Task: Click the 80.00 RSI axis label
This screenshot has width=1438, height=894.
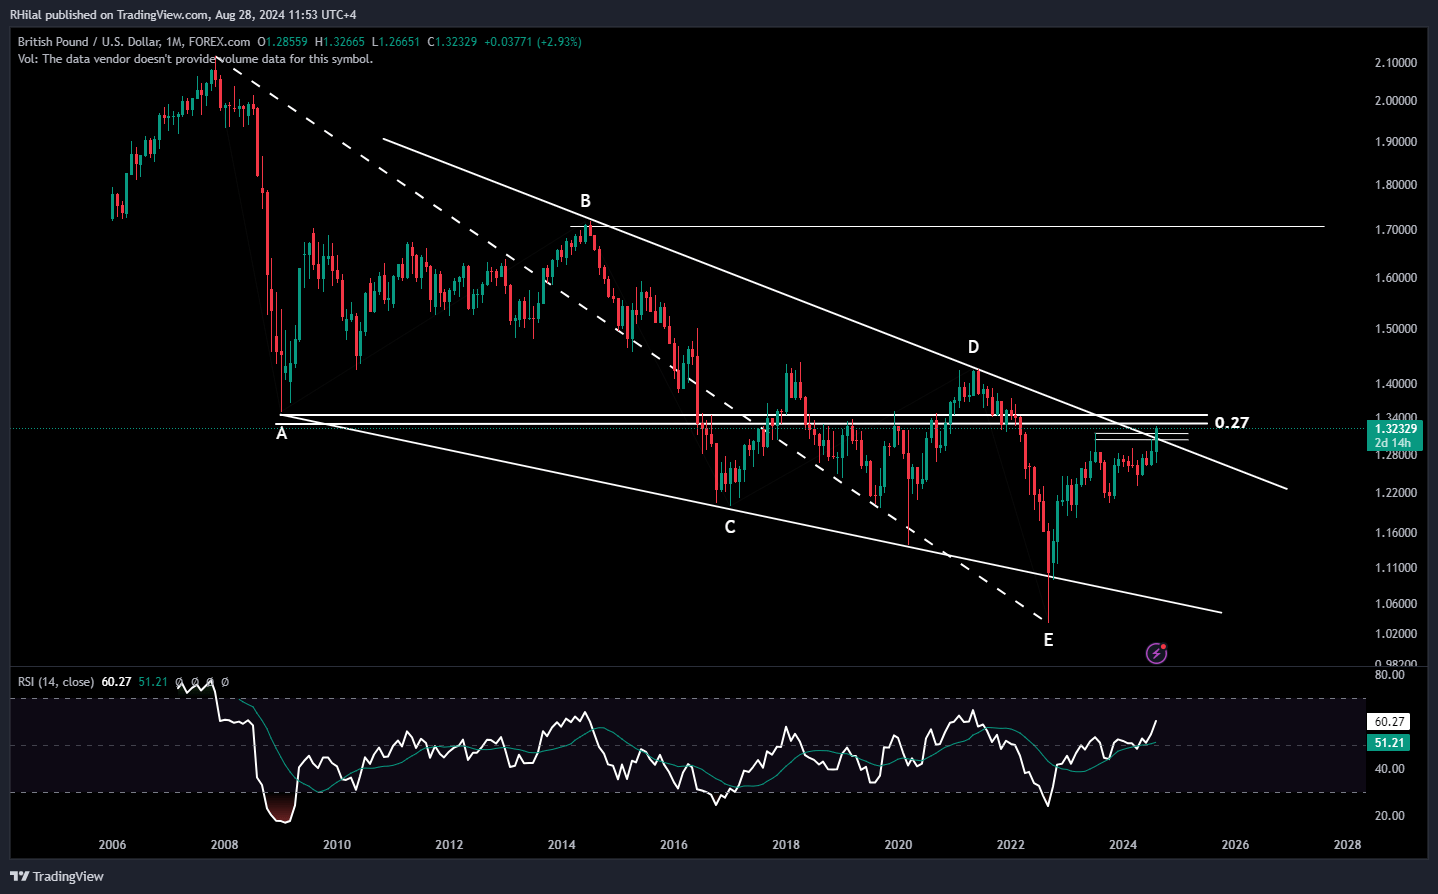Action: 1390,675
